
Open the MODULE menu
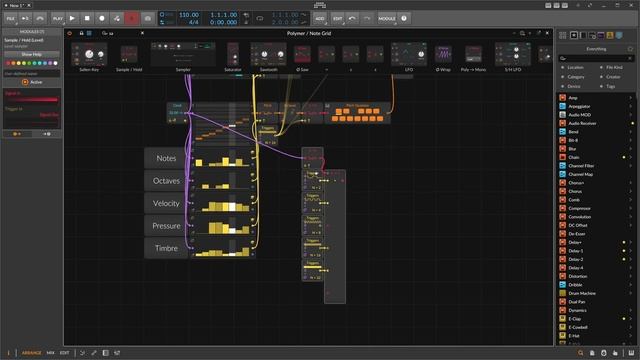[x=387, y=18]
